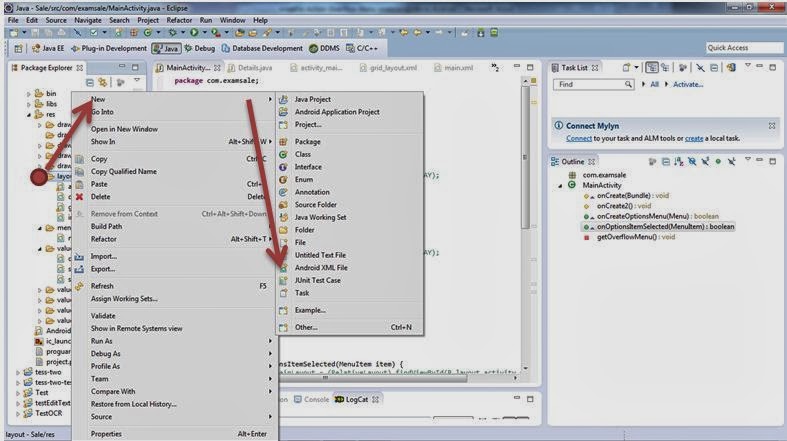Select getOverflowMenu() in Outline
The image size is (787, 441).
click(x=637, y=237)
